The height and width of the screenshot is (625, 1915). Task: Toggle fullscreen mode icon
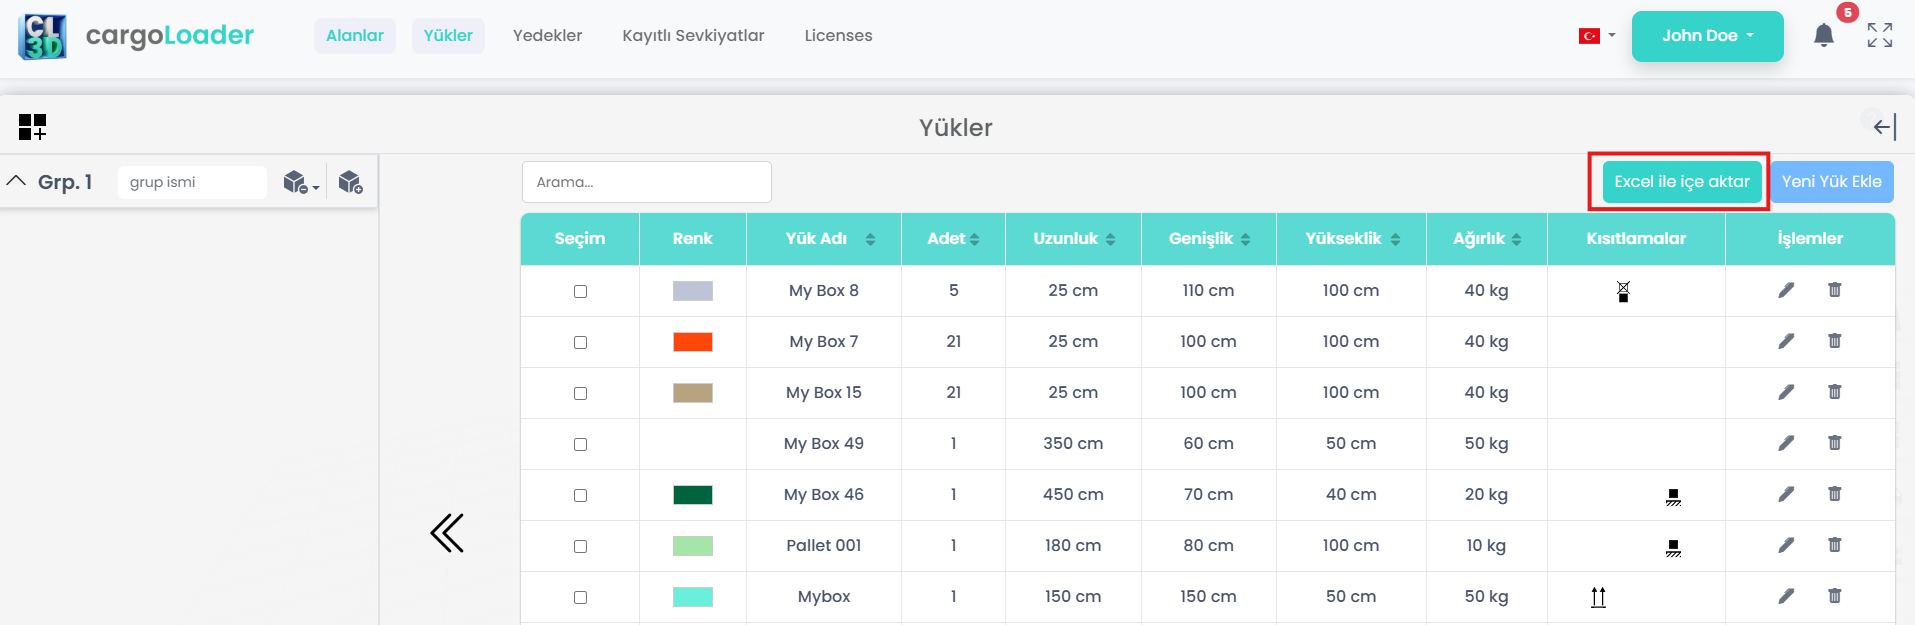point(1879,35)
